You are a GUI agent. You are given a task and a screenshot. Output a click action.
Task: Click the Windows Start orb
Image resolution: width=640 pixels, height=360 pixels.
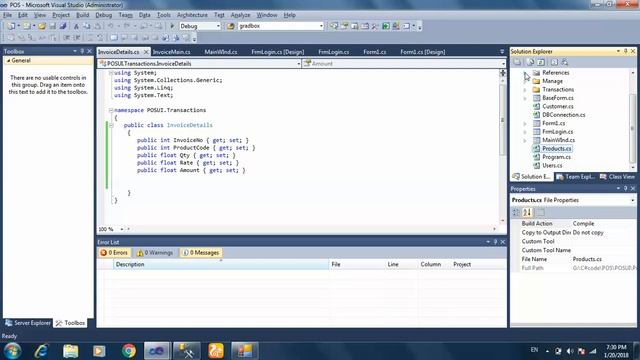click(12, 351)
